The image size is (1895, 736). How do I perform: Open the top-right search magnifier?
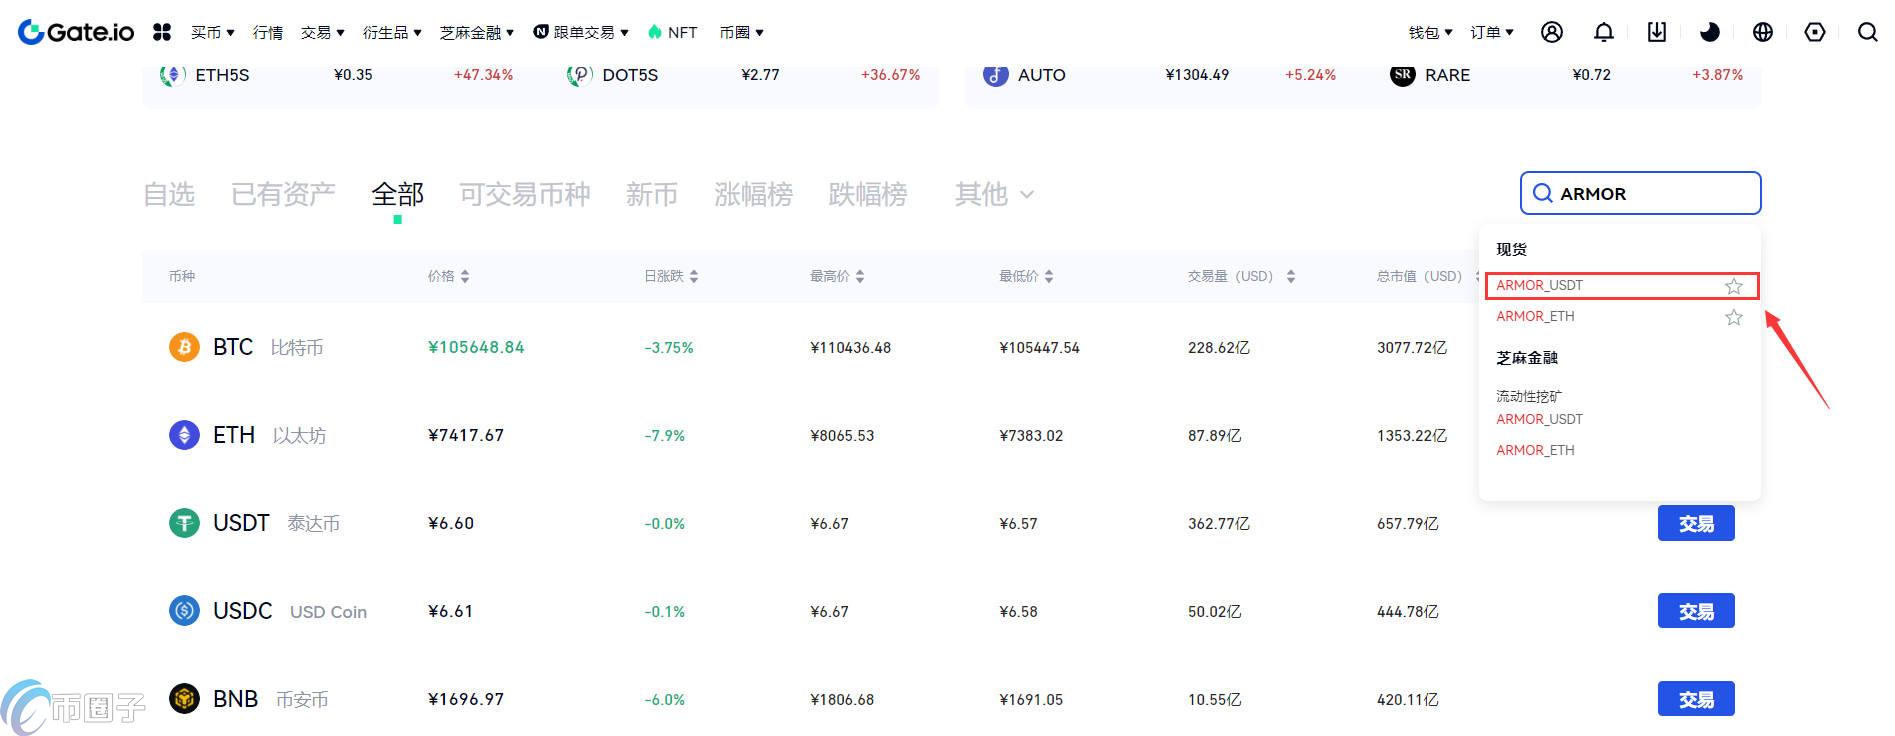(x=1867, y=32)
